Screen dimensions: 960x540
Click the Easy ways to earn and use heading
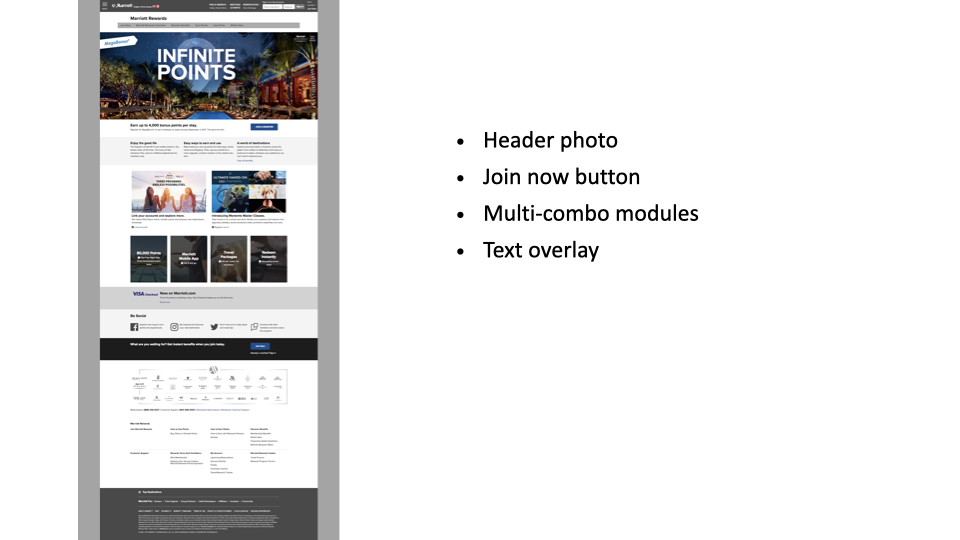pyautogui.click(x=203, y=143)
